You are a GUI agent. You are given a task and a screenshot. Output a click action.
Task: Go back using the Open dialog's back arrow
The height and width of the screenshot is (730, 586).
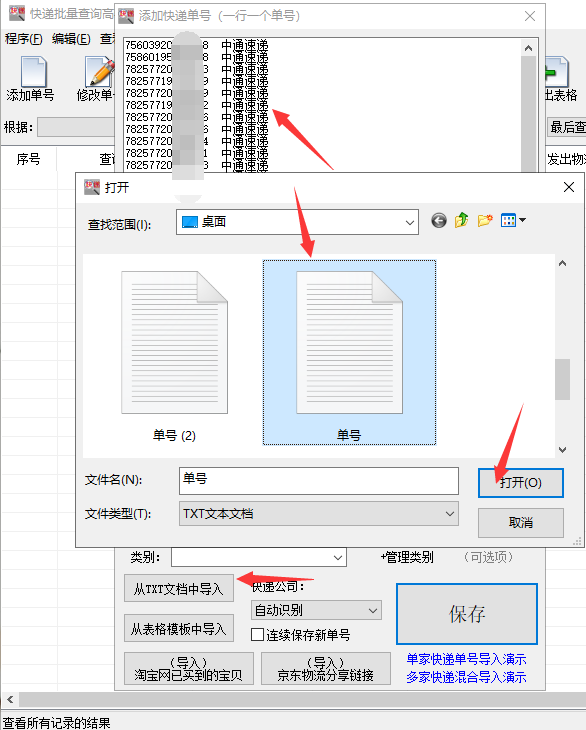click(x=438, y=220)
